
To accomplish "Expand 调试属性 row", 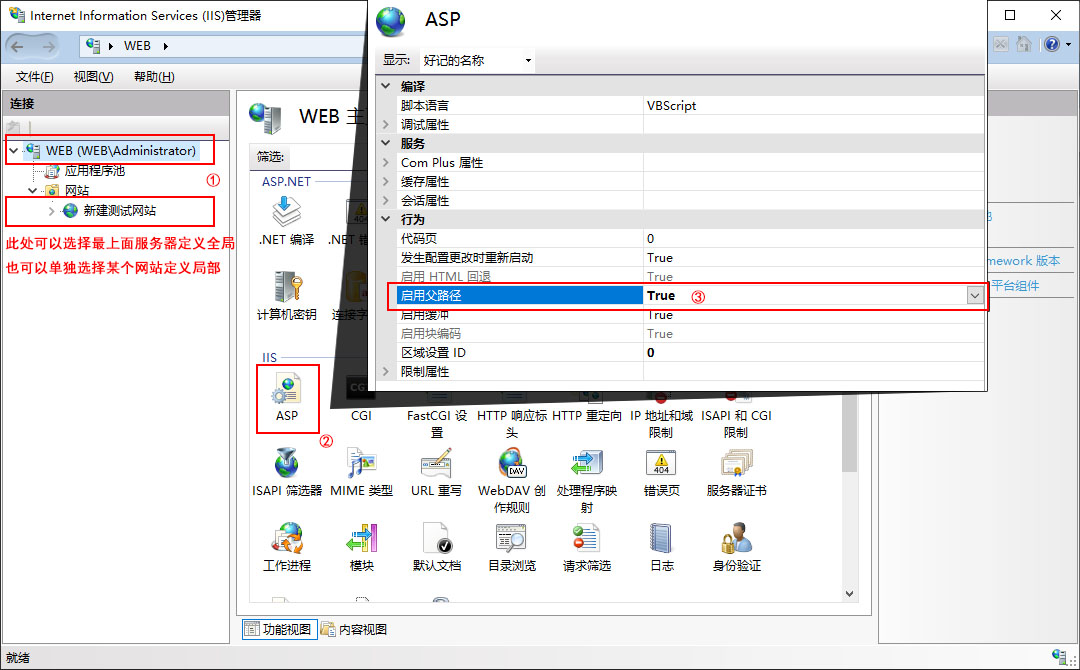I will pyautogui.click(x=386, y=125).
